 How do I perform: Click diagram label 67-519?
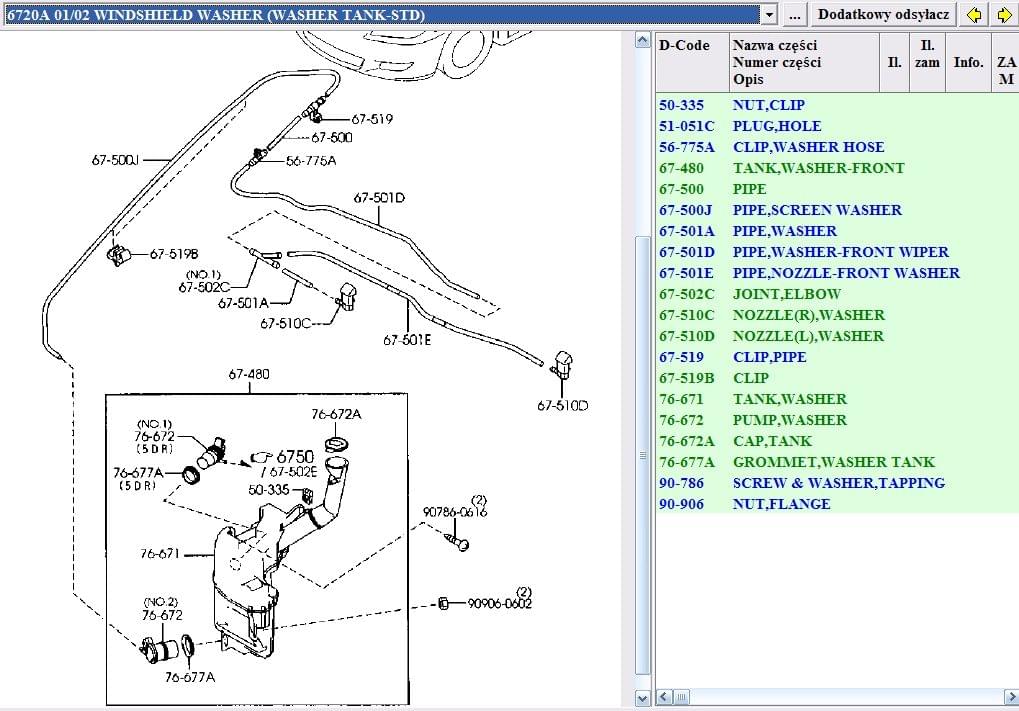click(x=372, y=119)
